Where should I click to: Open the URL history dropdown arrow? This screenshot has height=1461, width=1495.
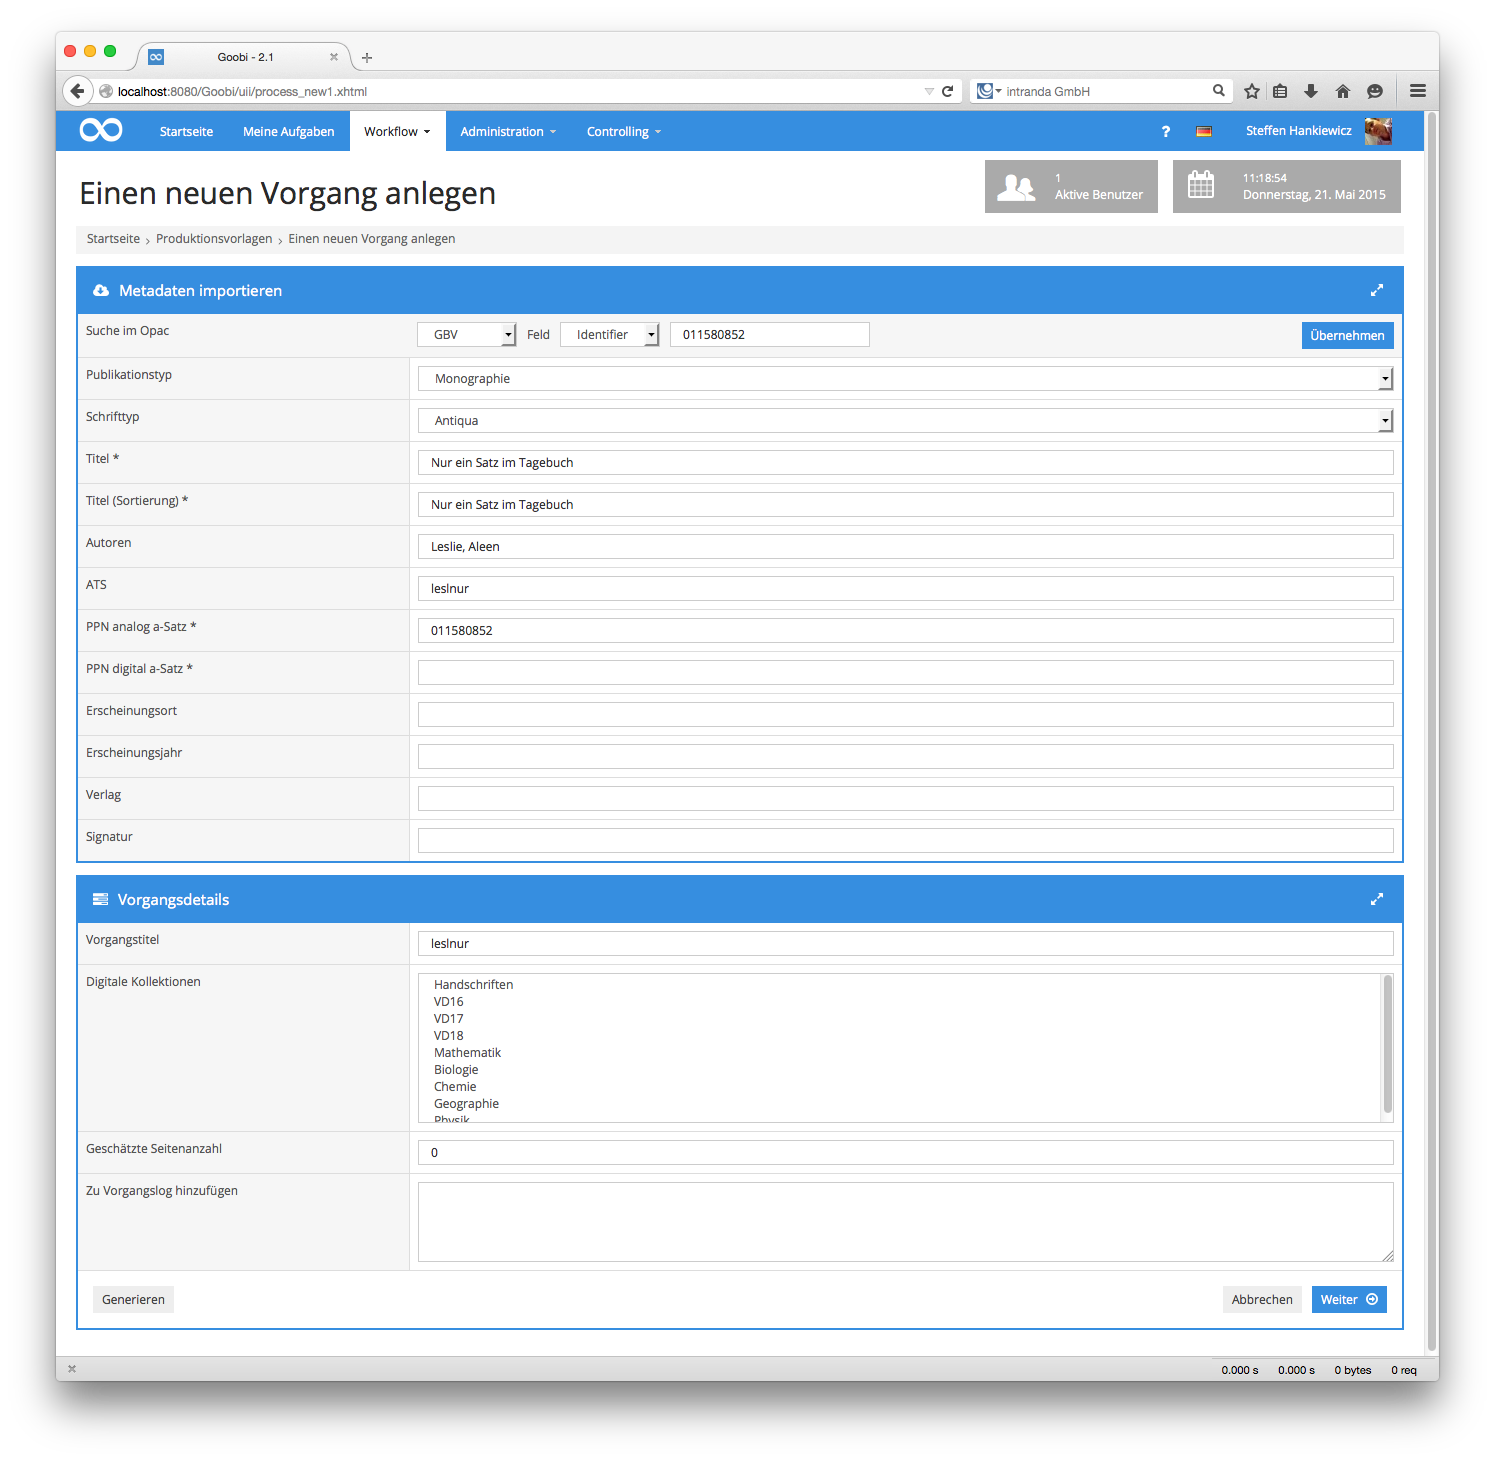[x=929, y=91]
